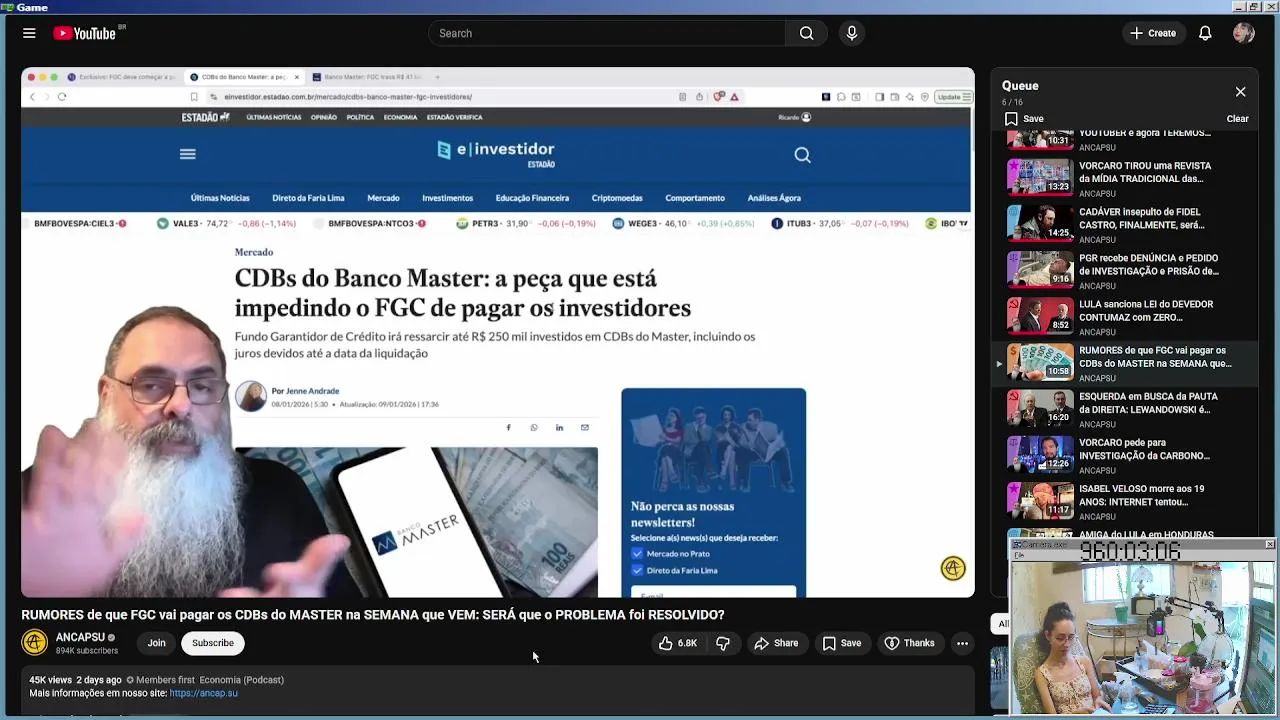Click the Economia (Podcast) label
The image size is (1280, 720).
click(241, 680)
